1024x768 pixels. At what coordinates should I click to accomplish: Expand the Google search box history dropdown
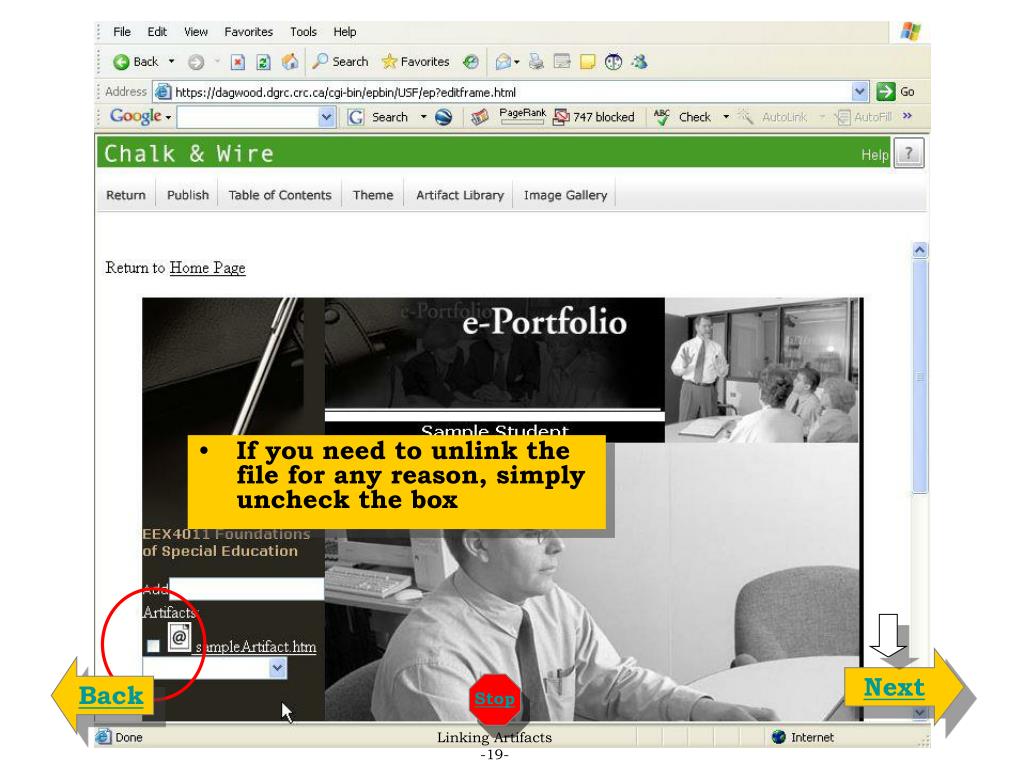(327, 118)
